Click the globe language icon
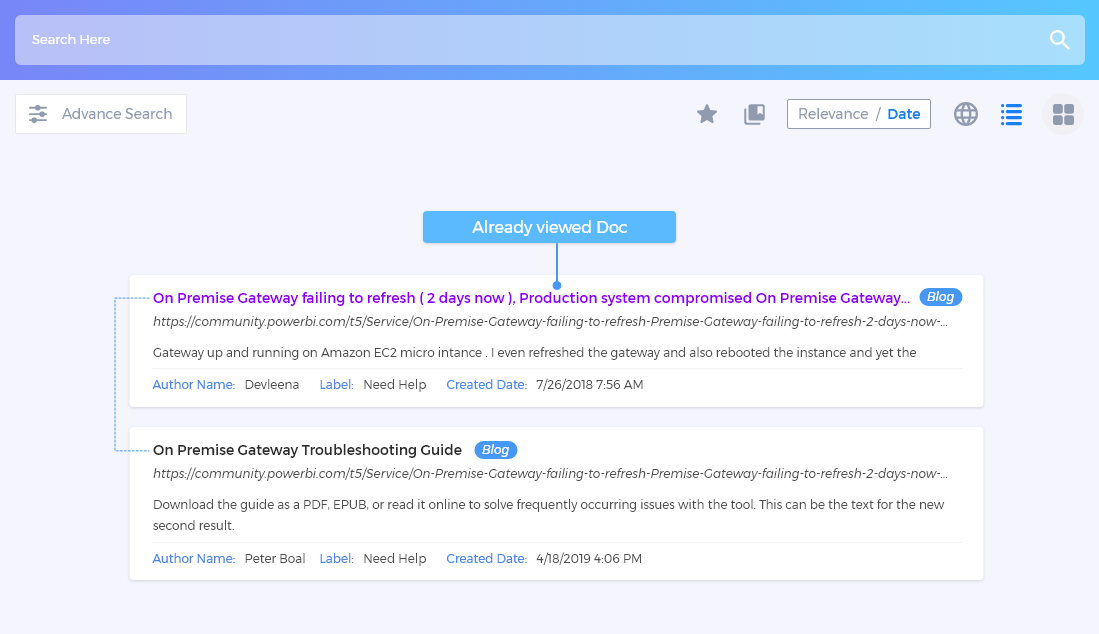The height and width of the screenshot is (634, 1099). [965, 114]
